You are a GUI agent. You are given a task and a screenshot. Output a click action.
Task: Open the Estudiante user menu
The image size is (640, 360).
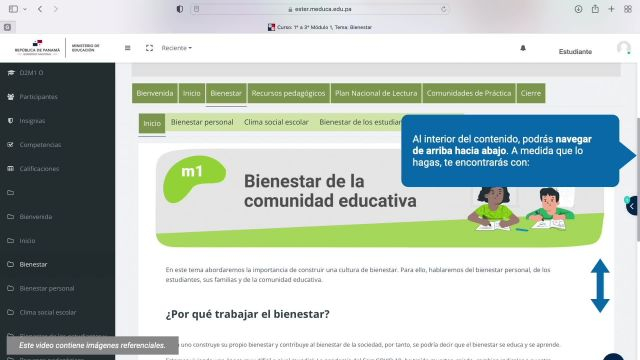(x=575, y=51)
